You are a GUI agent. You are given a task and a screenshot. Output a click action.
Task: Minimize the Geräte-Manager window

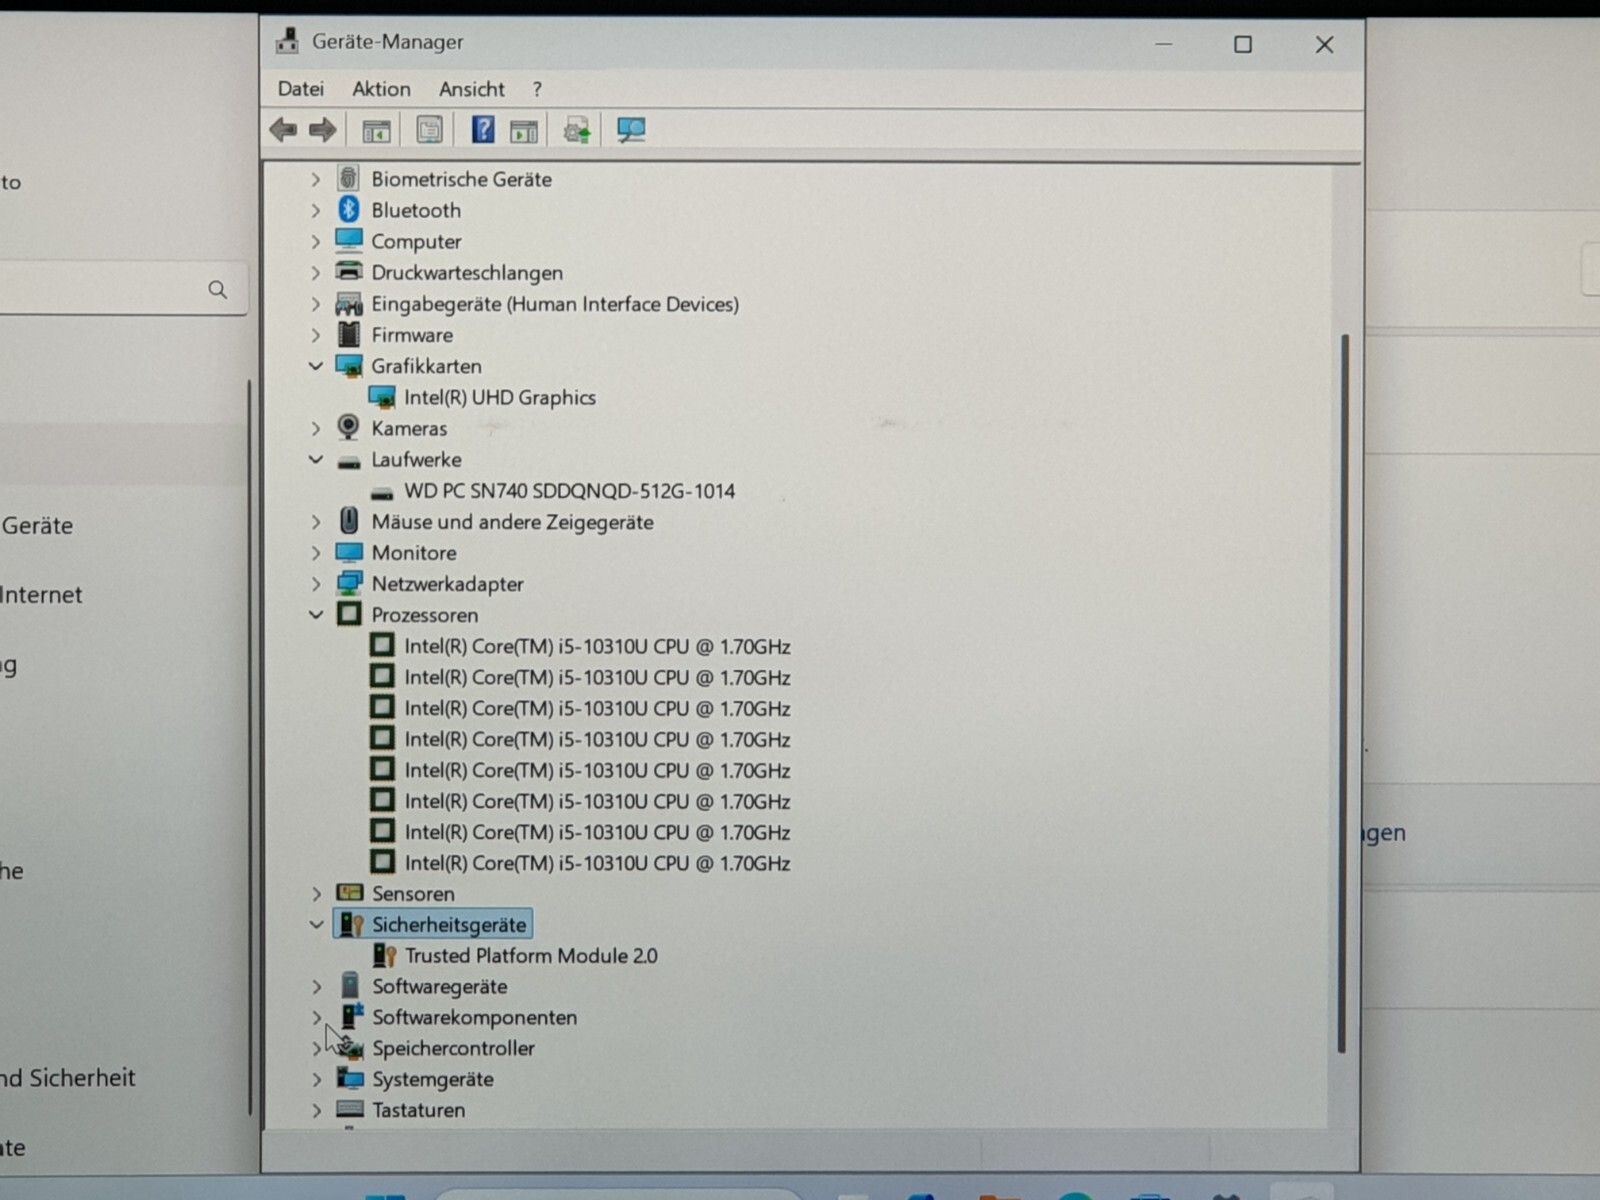coord(1163,44)
